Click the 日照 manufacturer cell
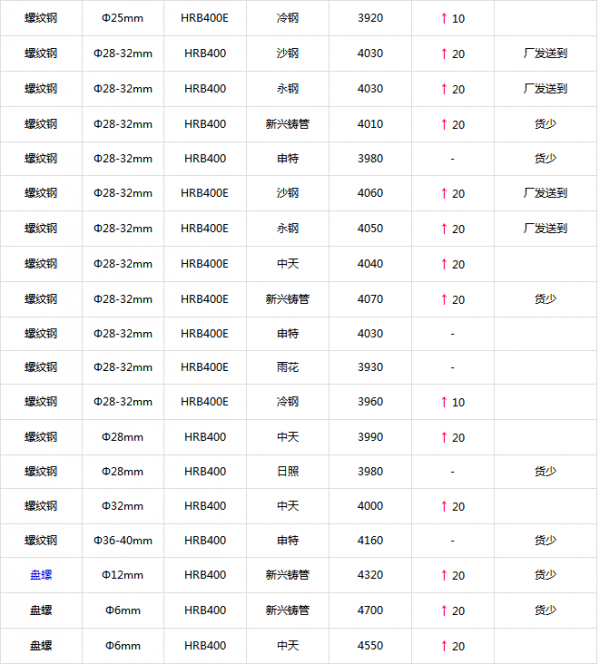600x664 pixels. point(288,471)
